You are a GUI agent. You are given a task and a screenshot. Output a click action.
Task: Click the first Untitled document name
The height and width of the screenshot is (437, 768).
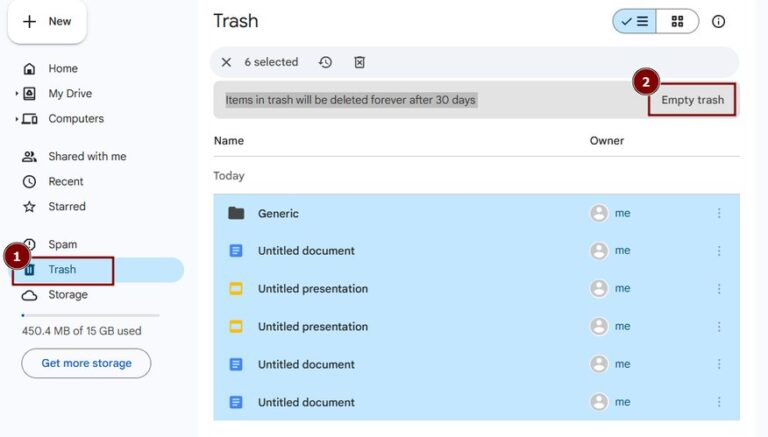[x=306, y=251]
